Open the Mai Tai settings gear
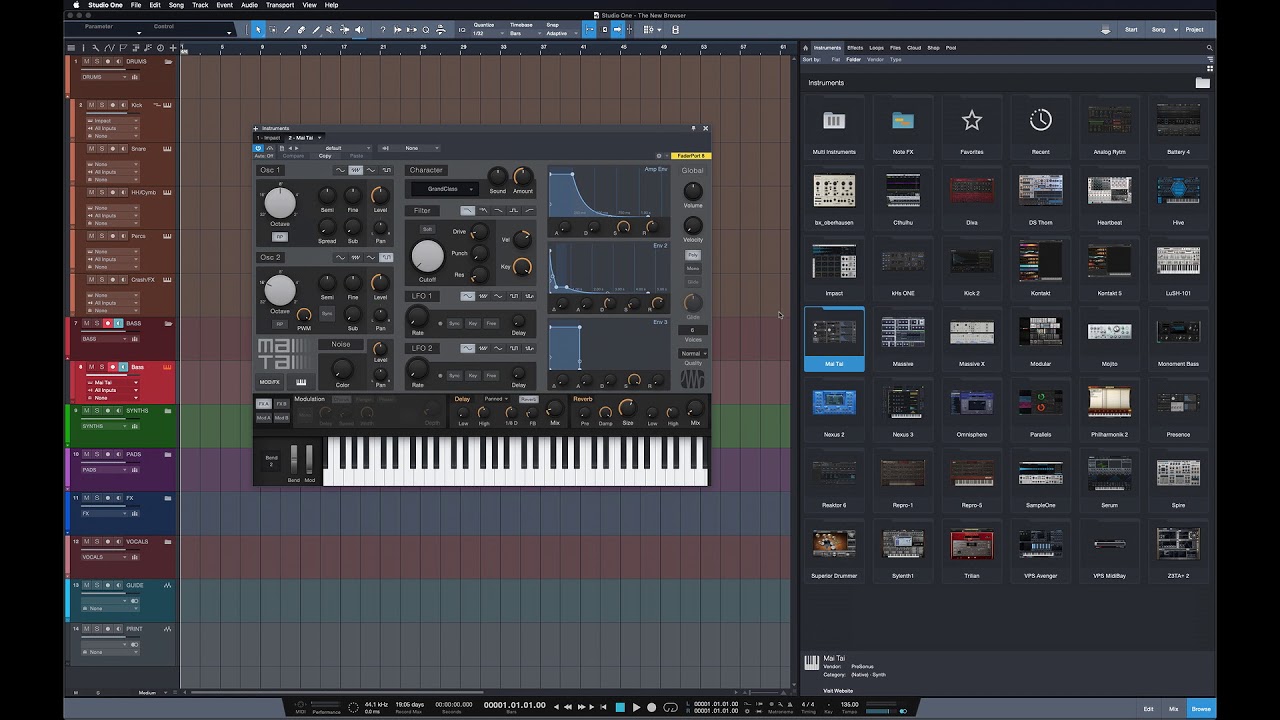 [x=659, y=156]
